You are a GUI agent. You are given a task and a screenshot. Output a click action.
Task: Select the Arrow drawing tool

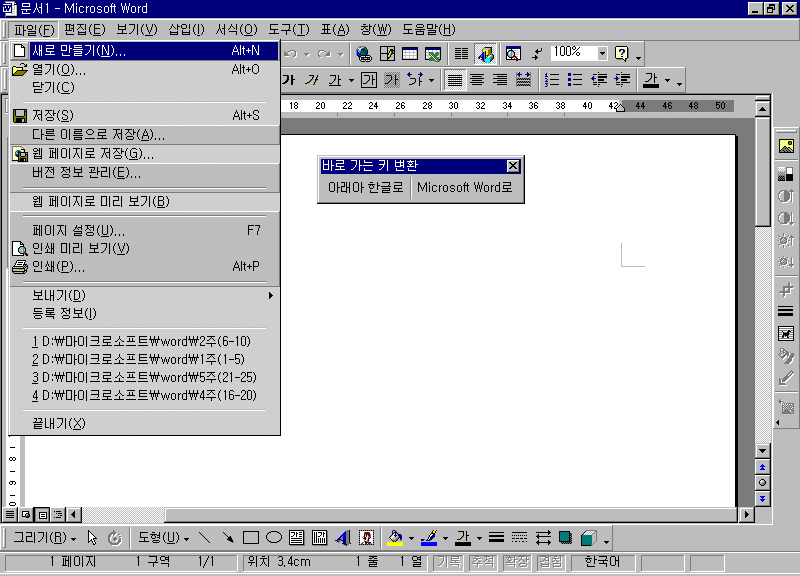click(228, 538)
